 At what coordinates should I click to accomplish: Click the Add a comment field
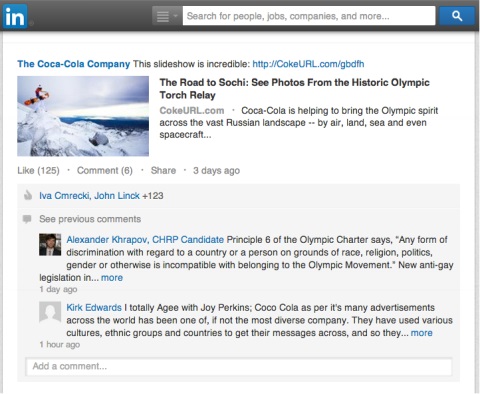coord(239,366)
